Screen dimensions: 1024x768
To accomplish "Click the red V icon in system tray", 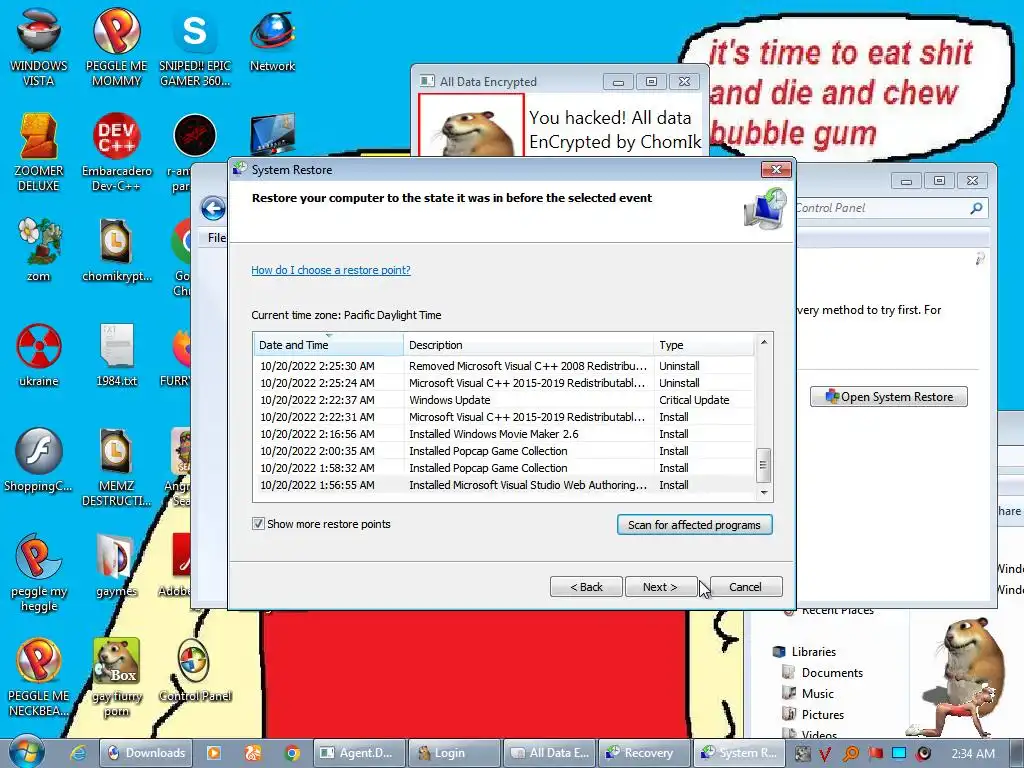I will (825, 754).
